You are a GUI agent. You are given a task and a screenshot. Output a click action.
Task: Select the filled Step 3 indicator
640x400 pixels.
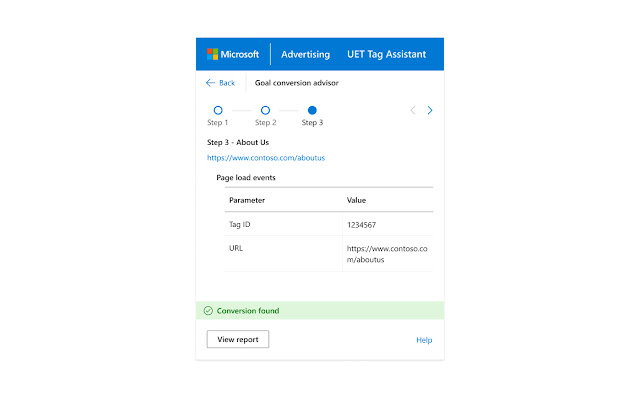(312, 110)
